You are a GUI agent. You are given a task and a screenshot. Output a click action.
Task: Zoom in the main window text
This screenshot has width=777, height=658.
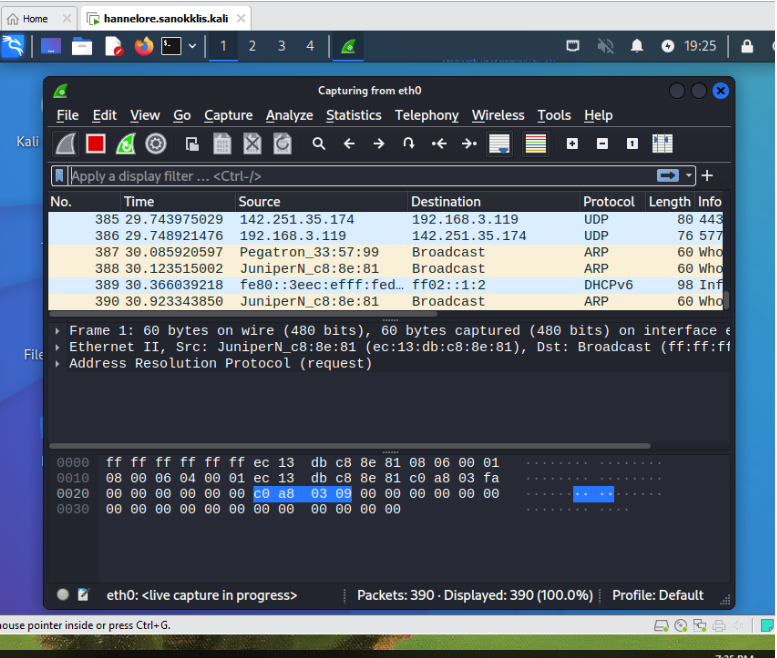[x=572, y=144]
